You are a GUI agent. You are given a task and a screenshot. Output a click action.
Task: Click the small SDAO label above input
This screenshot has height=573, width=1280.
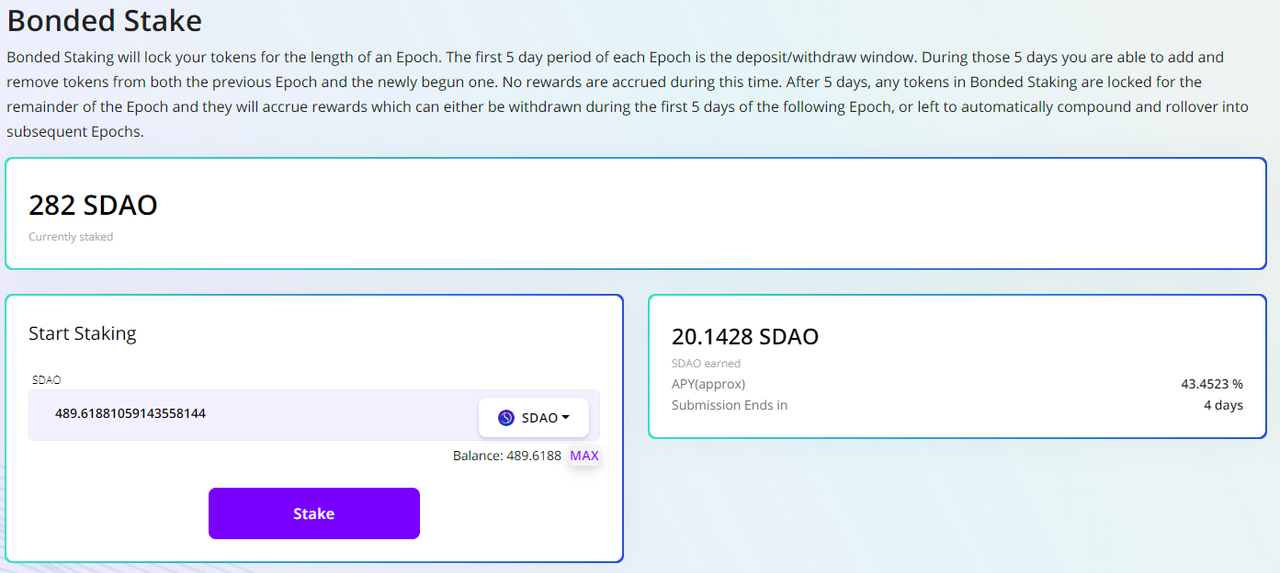coord(46,380)
